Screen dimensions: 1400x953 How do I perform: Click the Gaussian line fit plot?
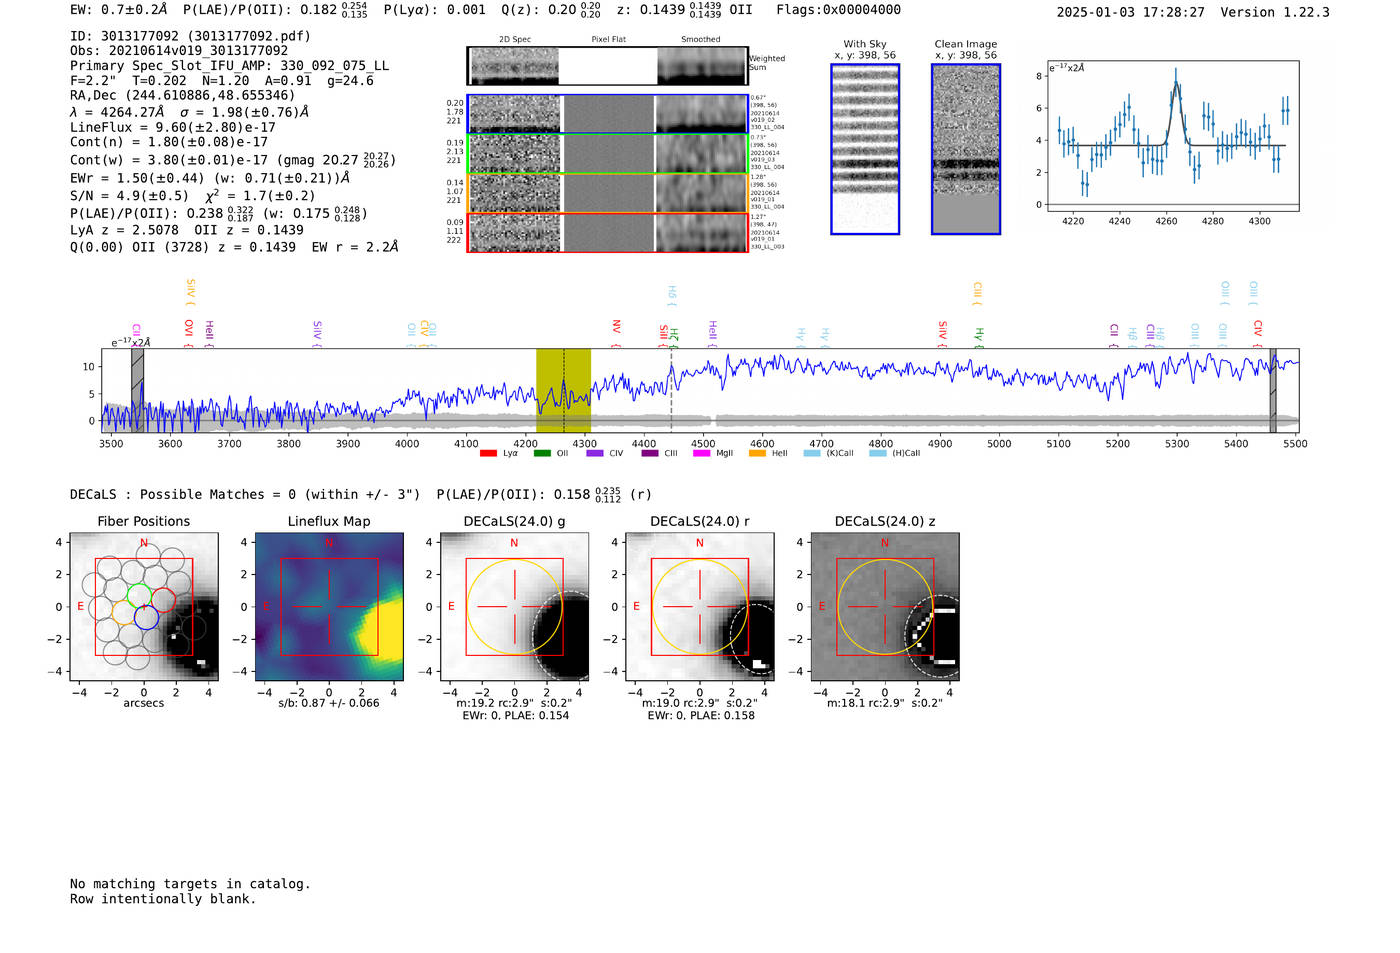[x=1172, y=136]
